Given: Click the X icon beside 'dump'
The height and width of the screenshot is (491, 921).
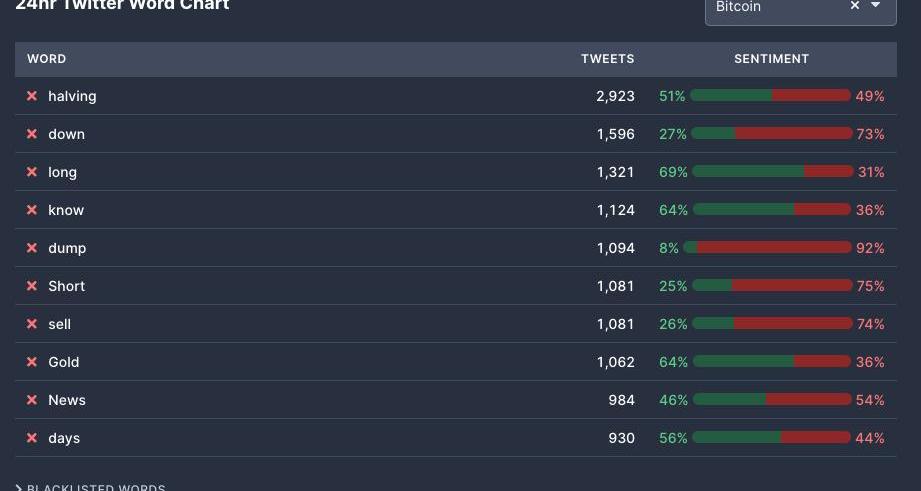Looking at the screenshot, I should pyautogui.click(x=32, y=248).
